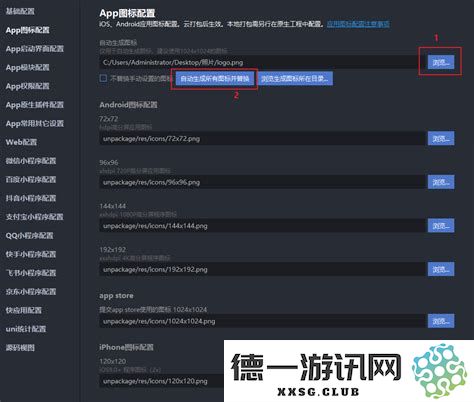Open the 应用图标配置注意事项 link
Screen dimensions: 474x402
(358, 24)
